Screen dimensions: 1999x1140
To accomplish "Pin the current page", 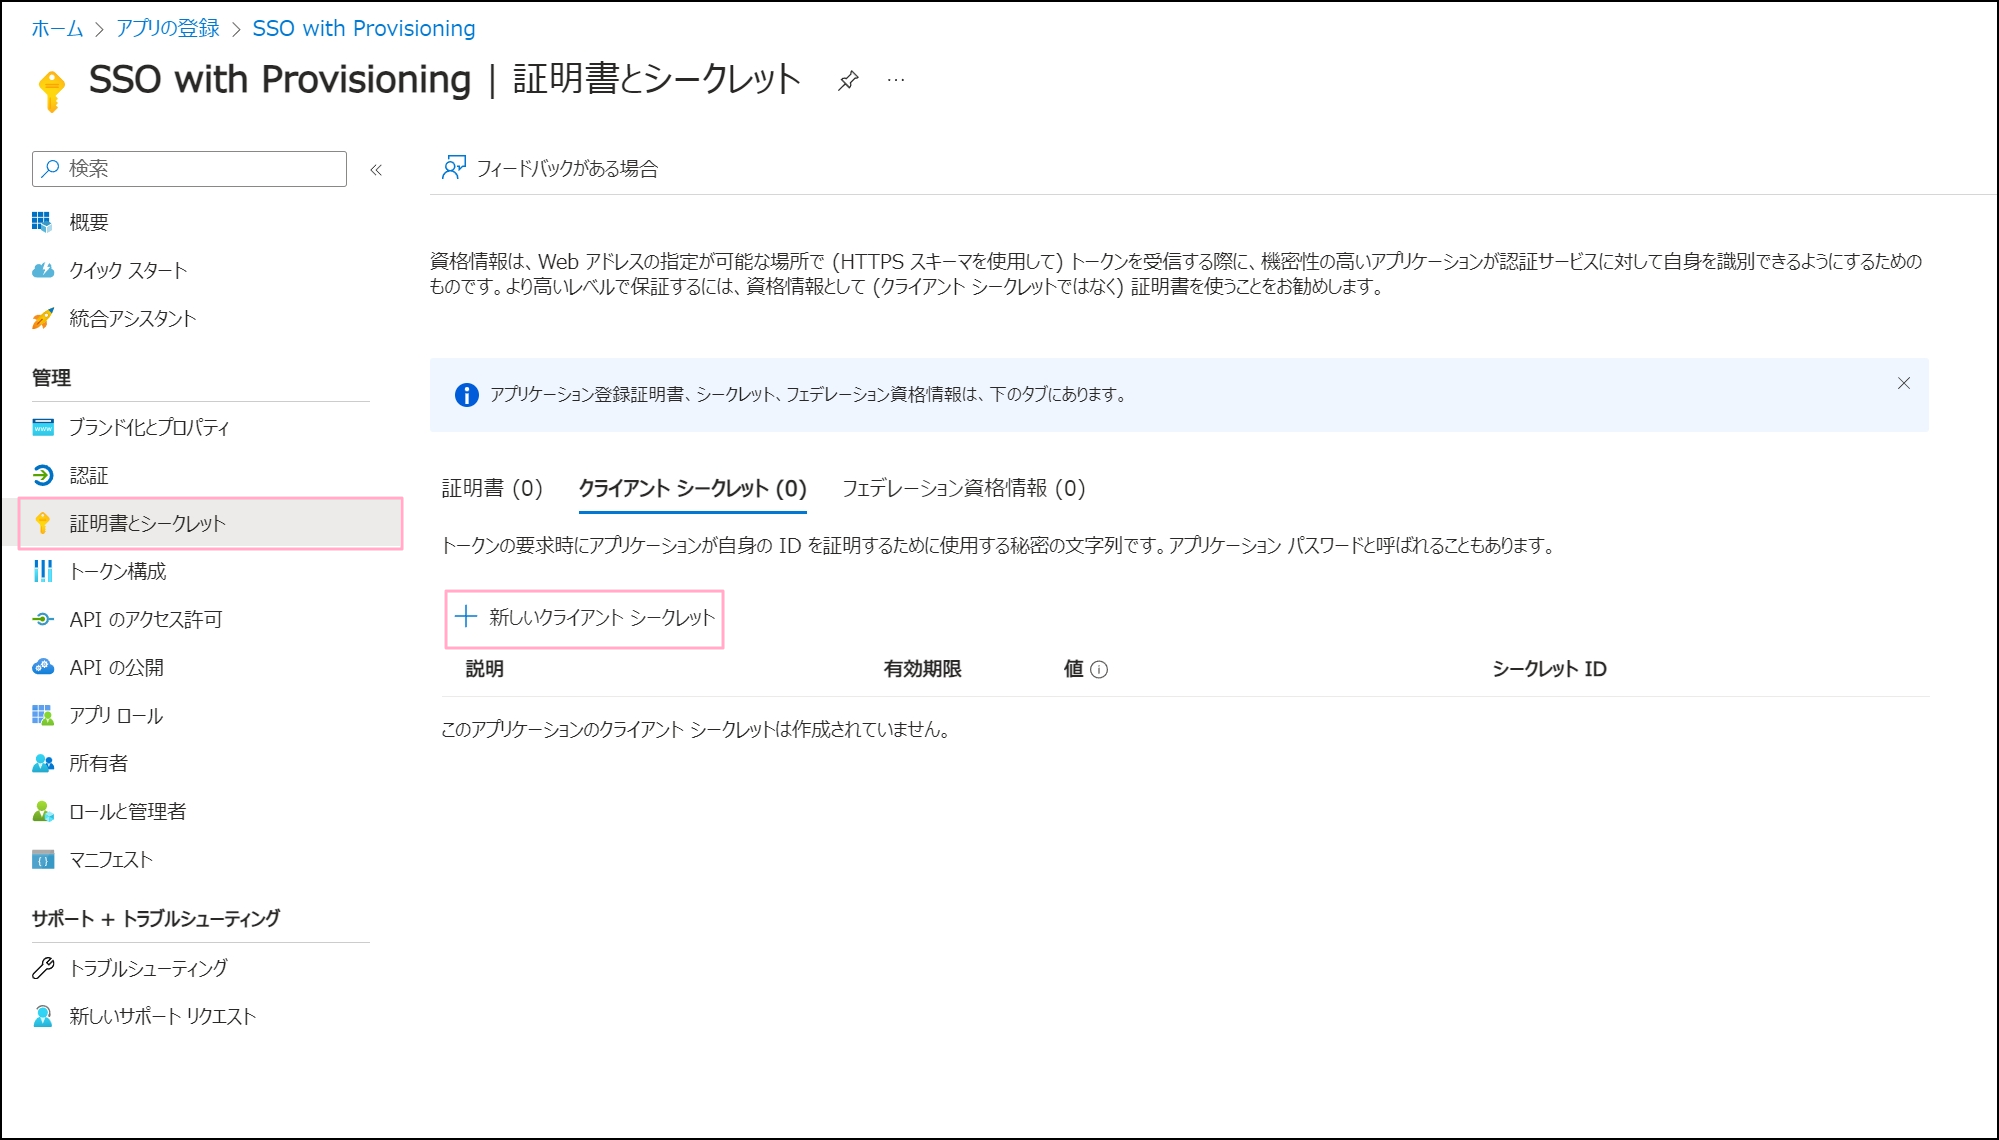I will click(x=847, y=81).
